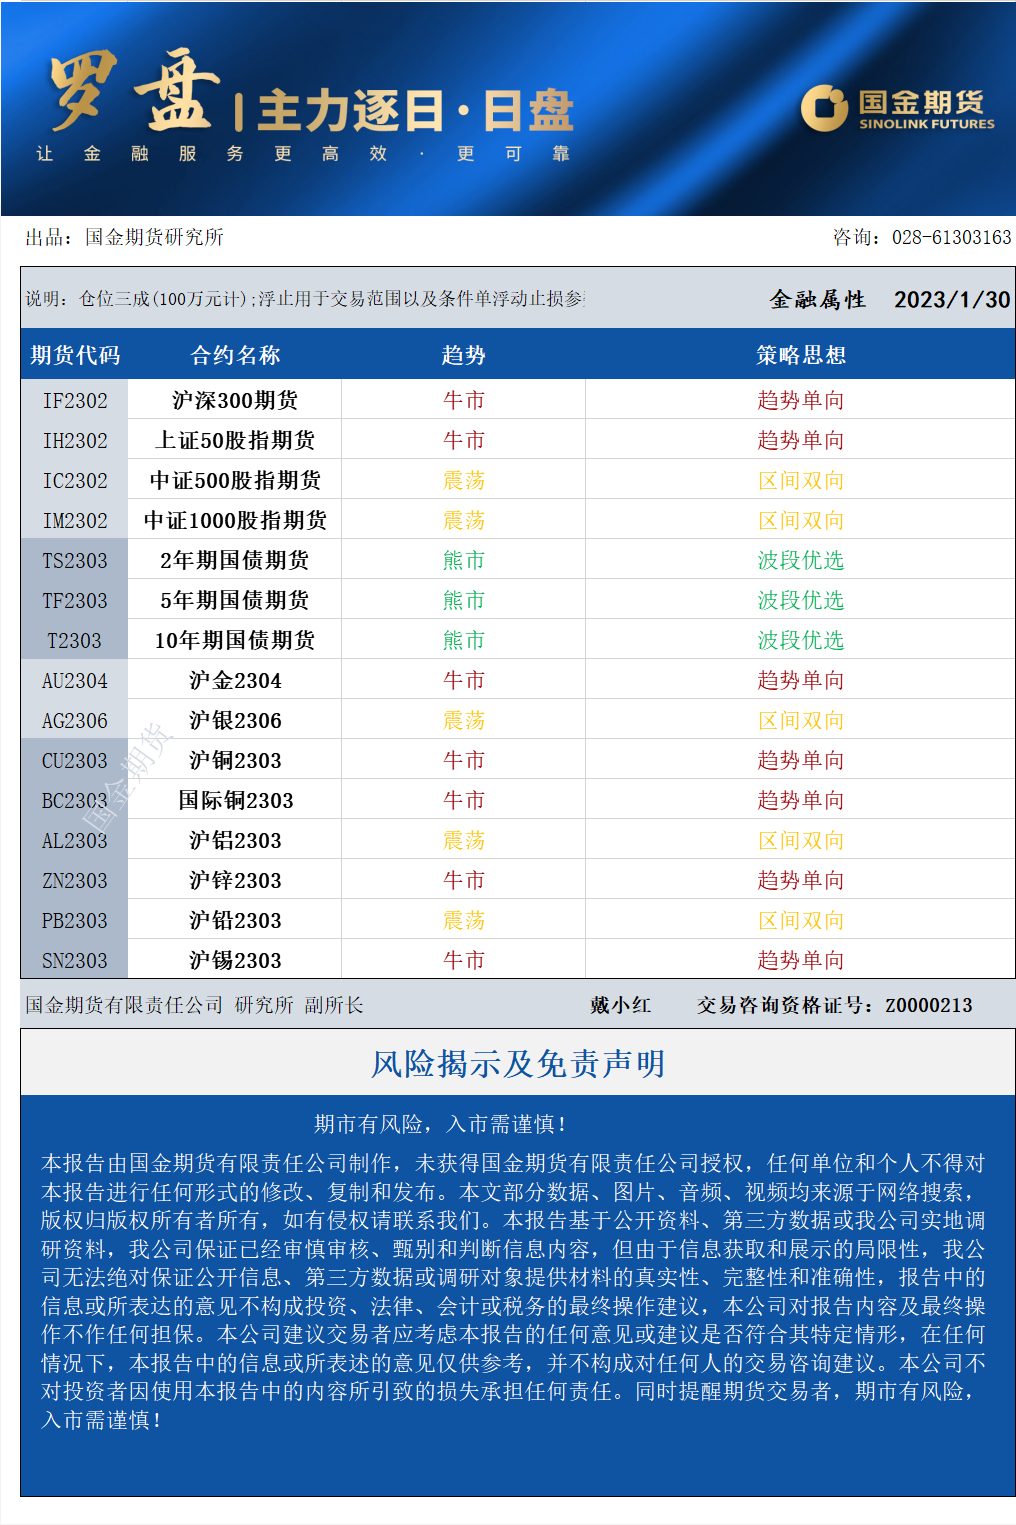This screenshot has height=1525, width=1016.
Task: Select futures code SN2303
Action: (x=75, y=960)
